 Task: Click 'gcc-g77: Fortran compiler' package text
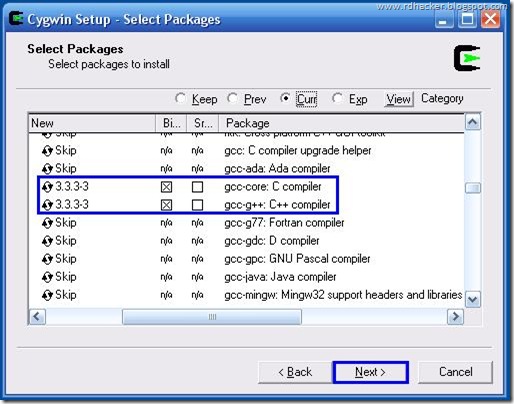click(x=284, y=223)
